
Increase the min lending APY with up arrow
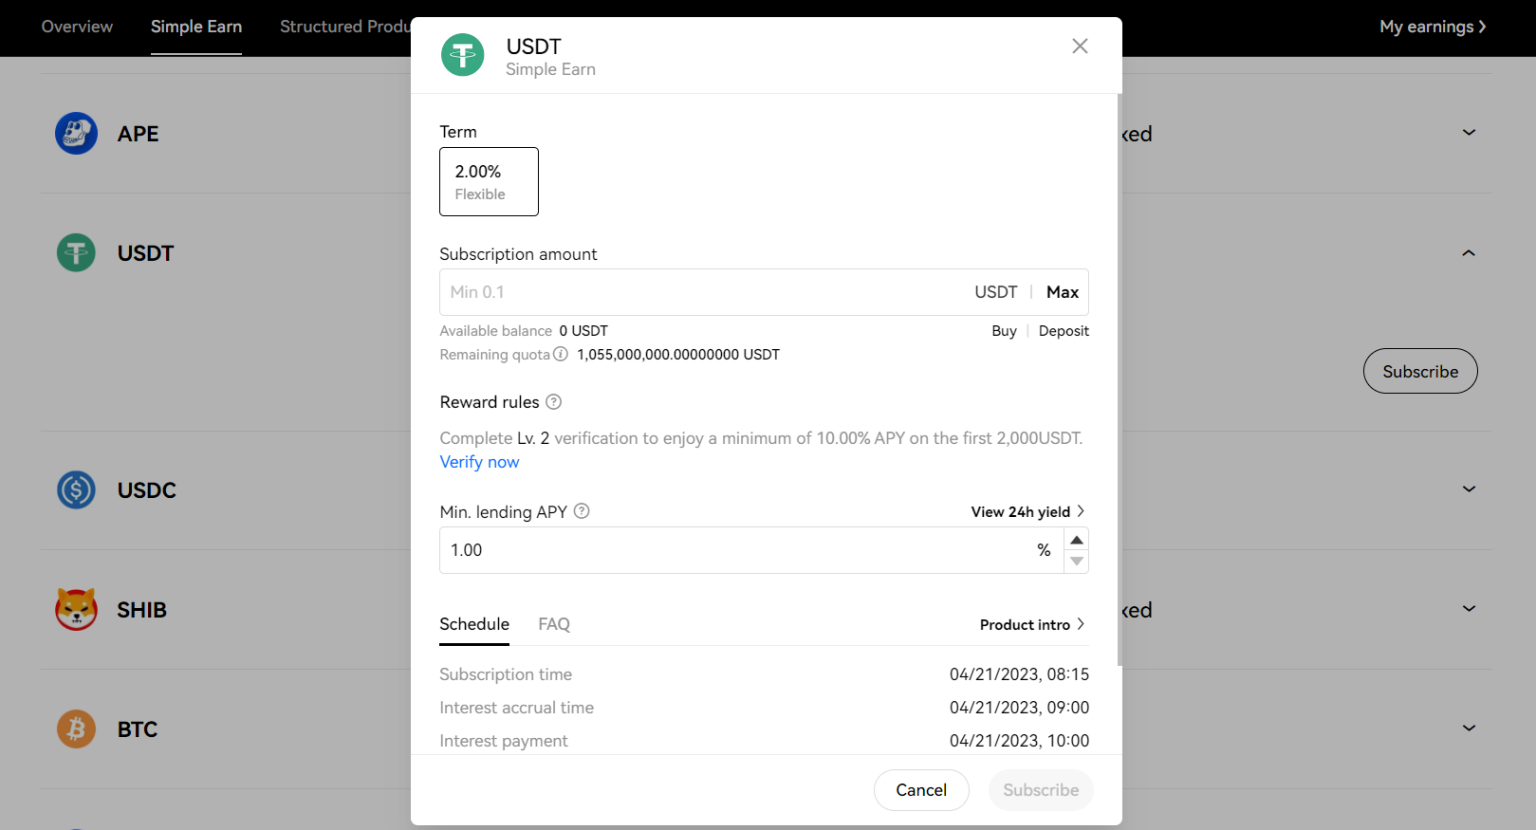[1076, 540]
